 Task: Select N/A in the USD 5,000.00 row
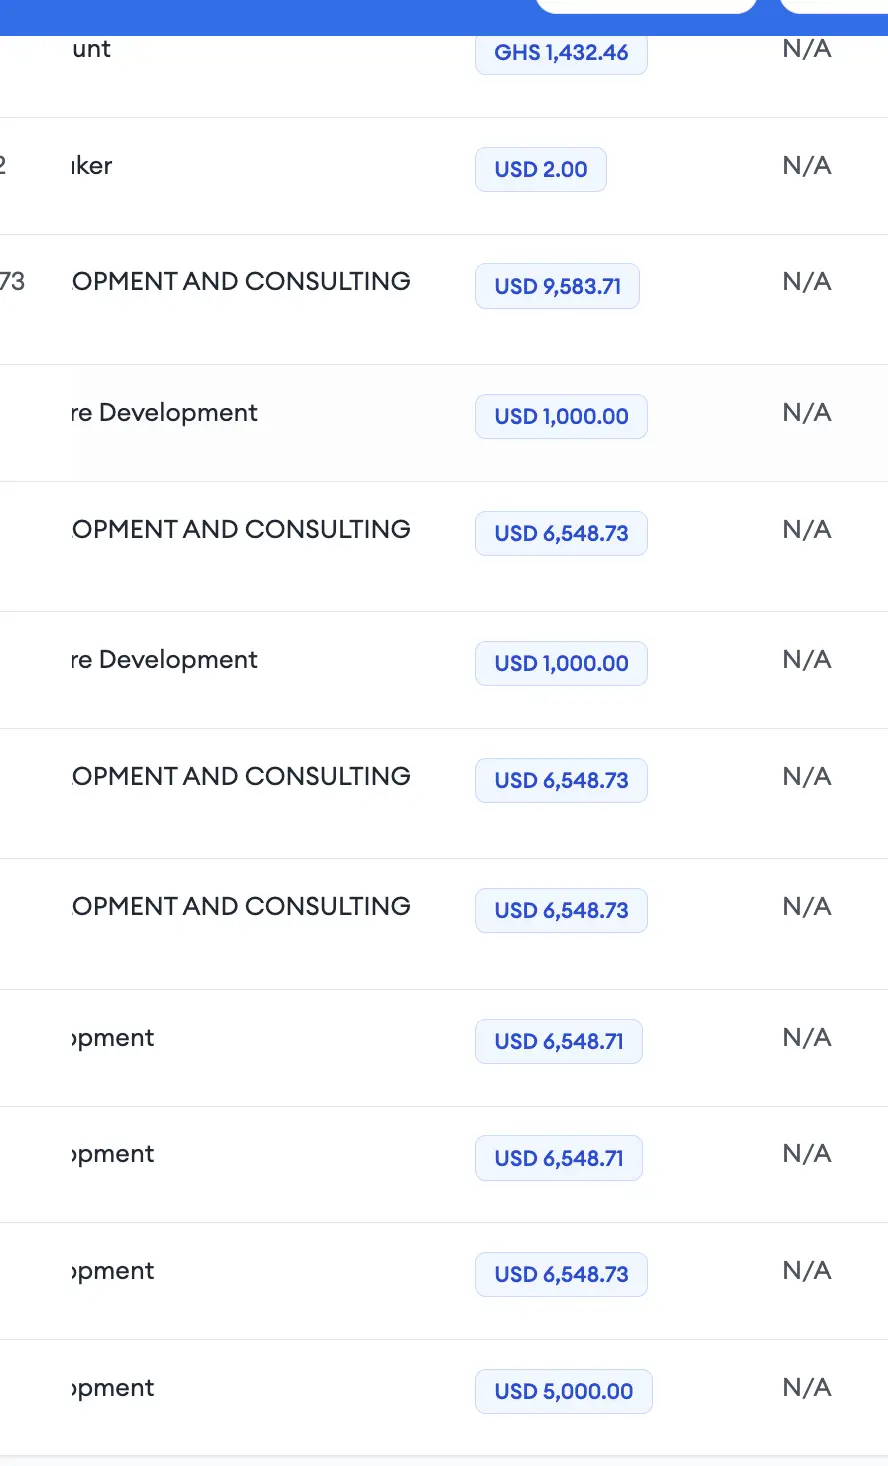[x=807, y=1388]
